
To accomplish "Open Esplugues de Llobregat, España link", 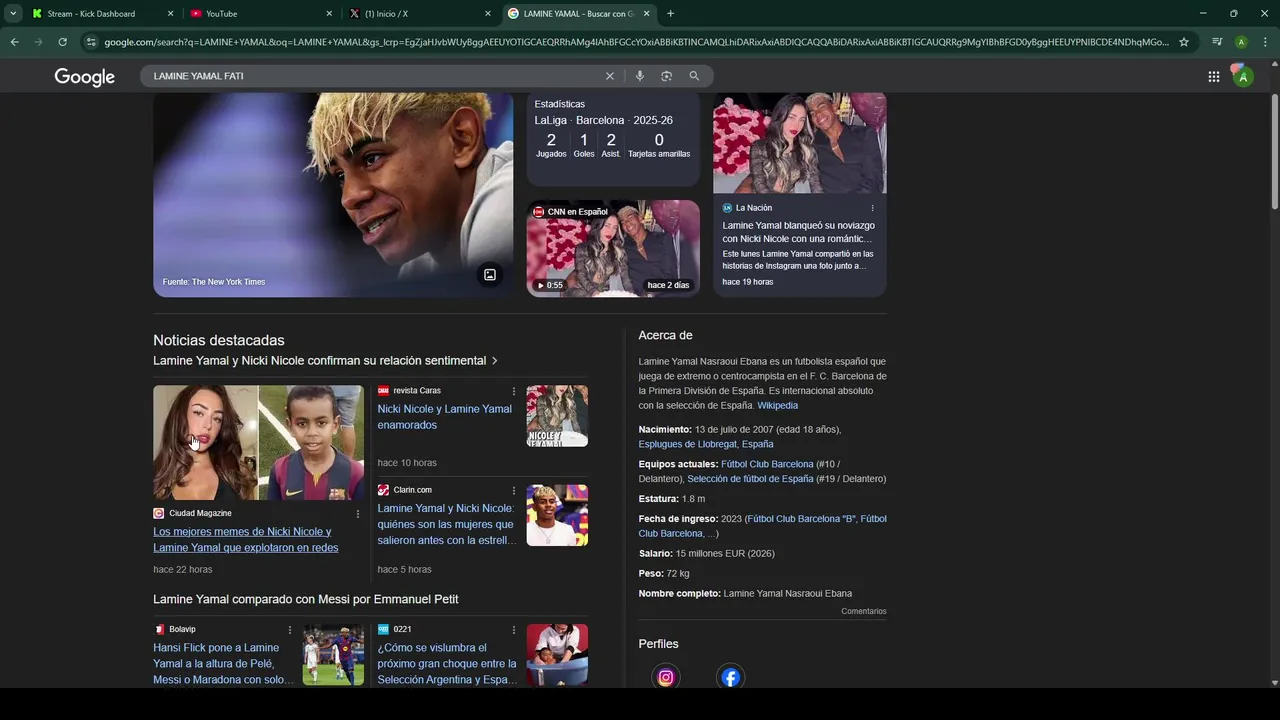I will click(706, 444).
